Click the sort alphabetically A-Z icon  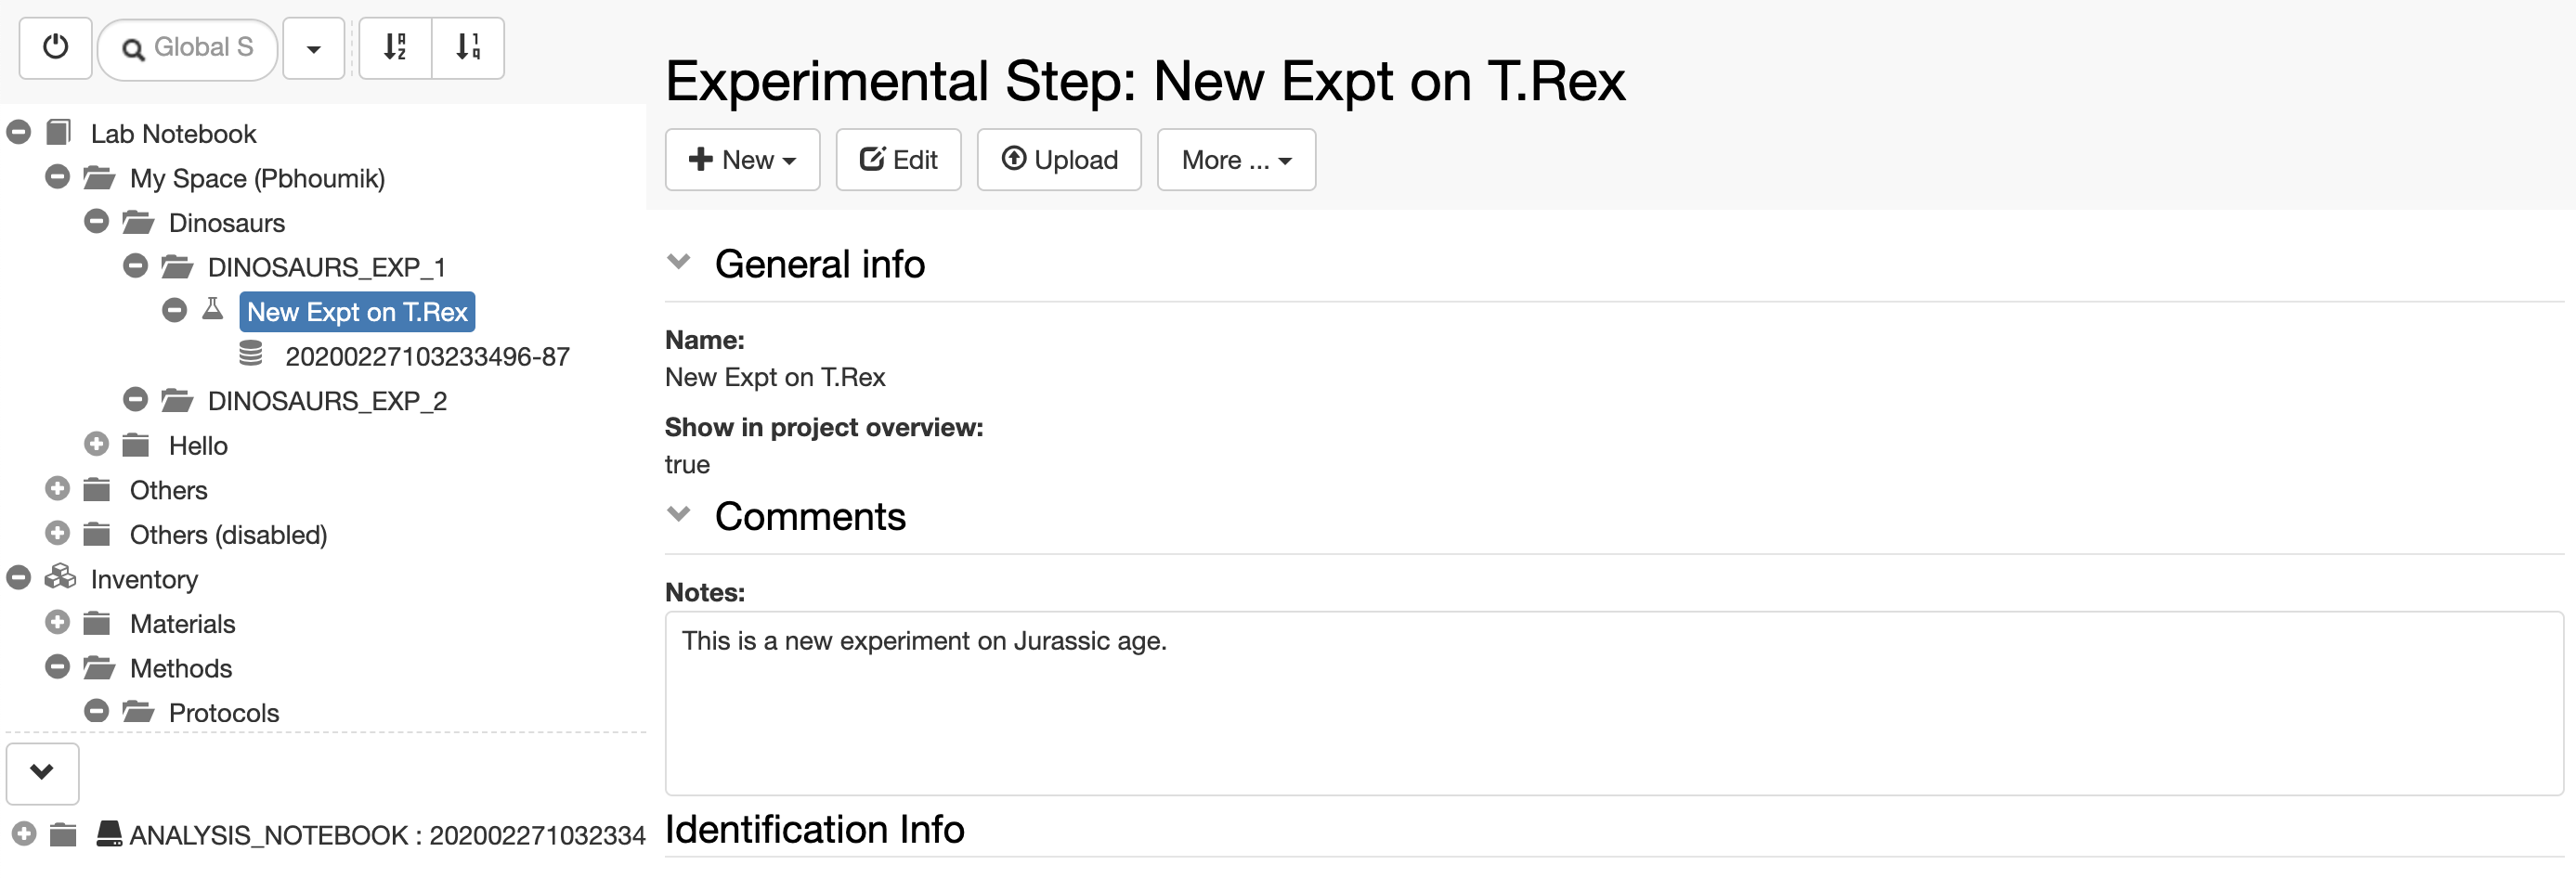396,47
